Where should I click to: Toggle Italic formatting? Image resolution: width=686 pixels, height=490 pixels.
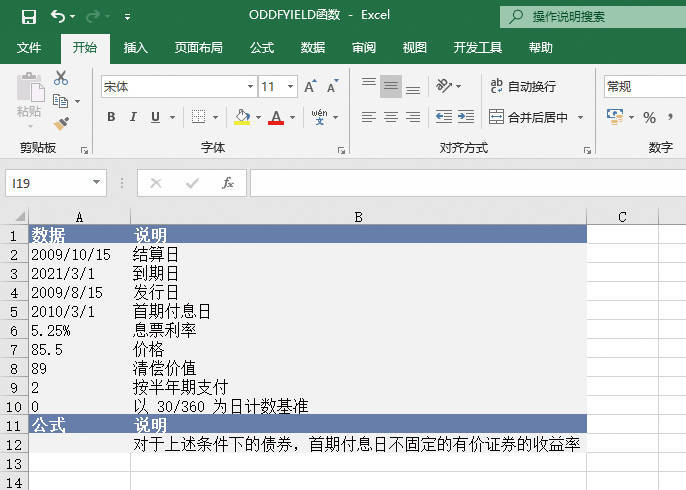click(x=133, y=117)
